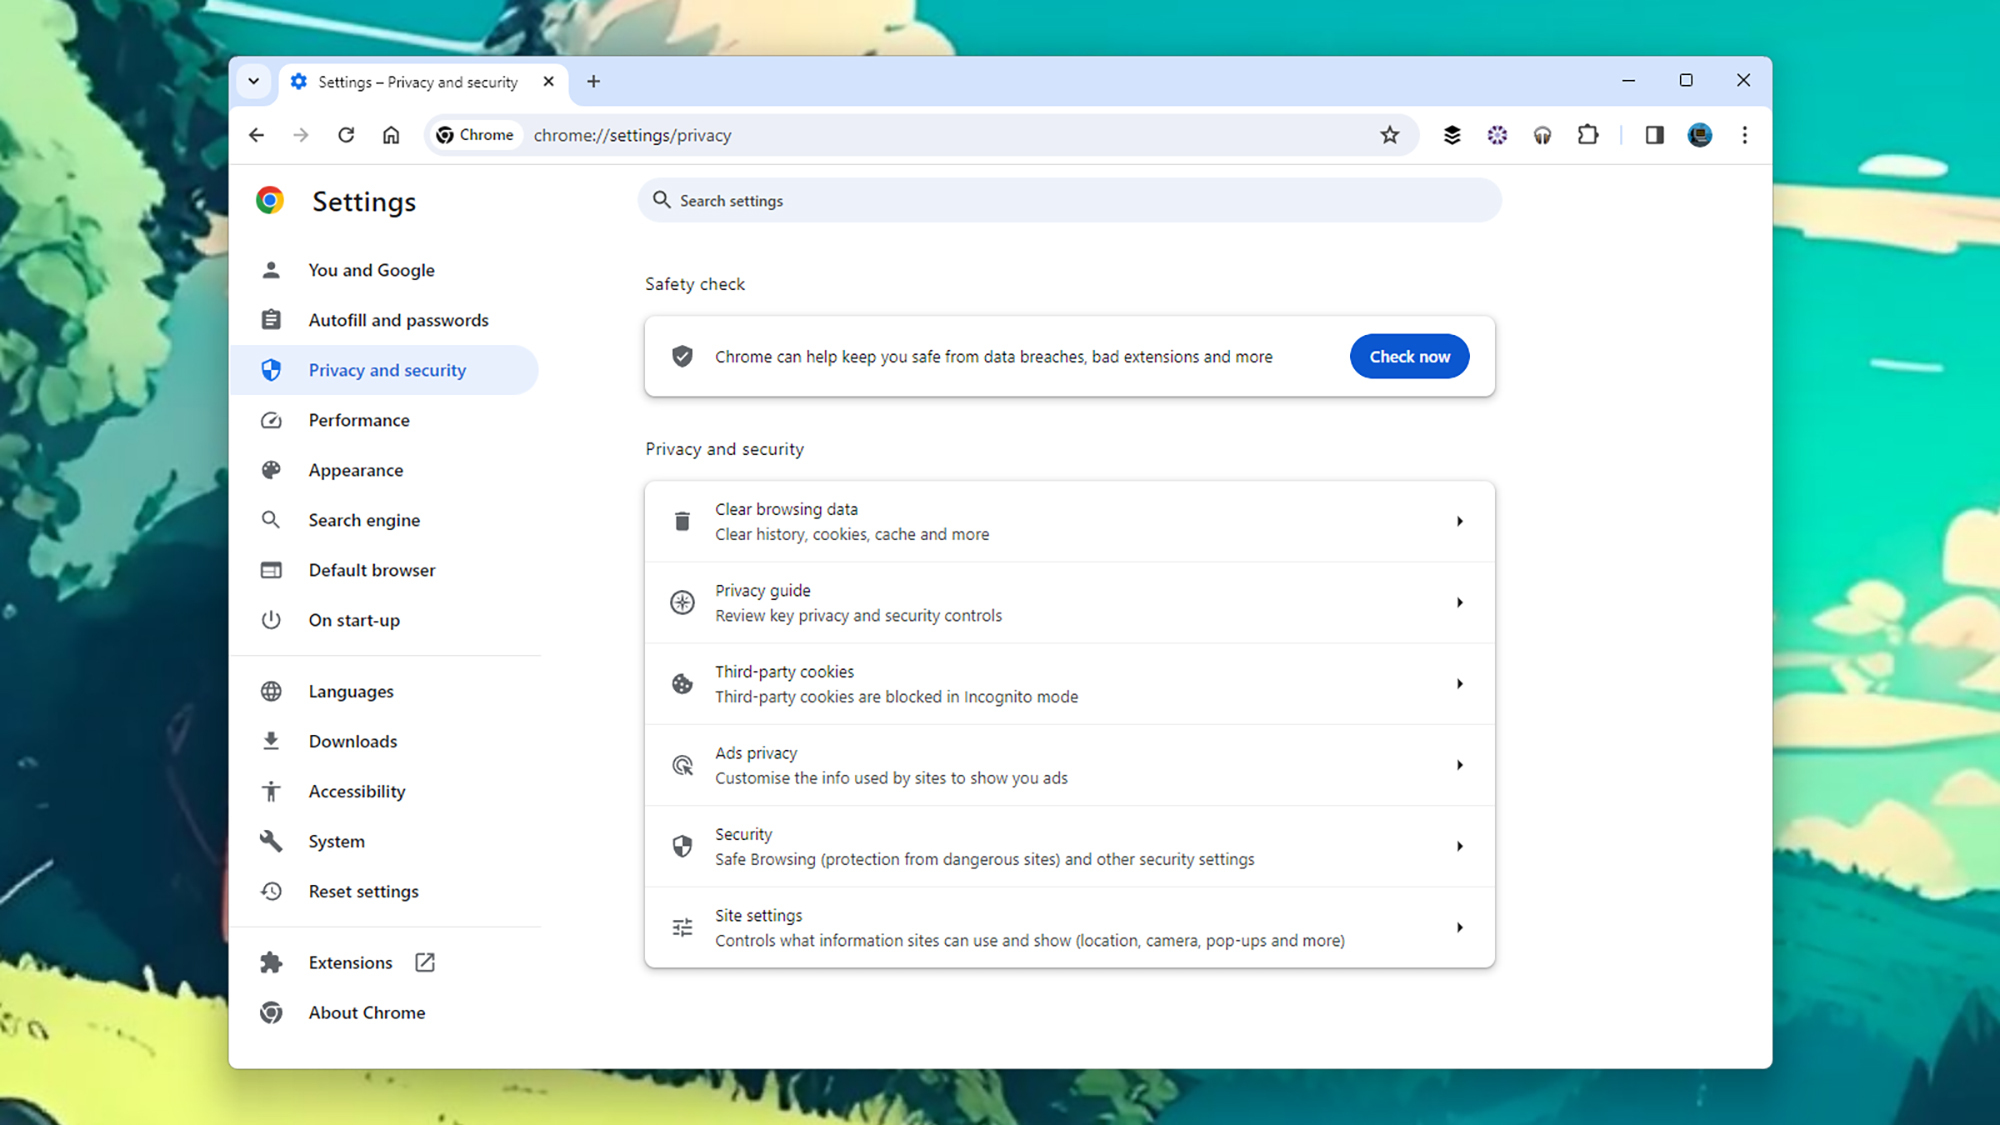Open the Extensions puzzle icon in toolbar
Image resolution: width=2000 pixels, height=1125 pixels.
tap(1588, 135)
